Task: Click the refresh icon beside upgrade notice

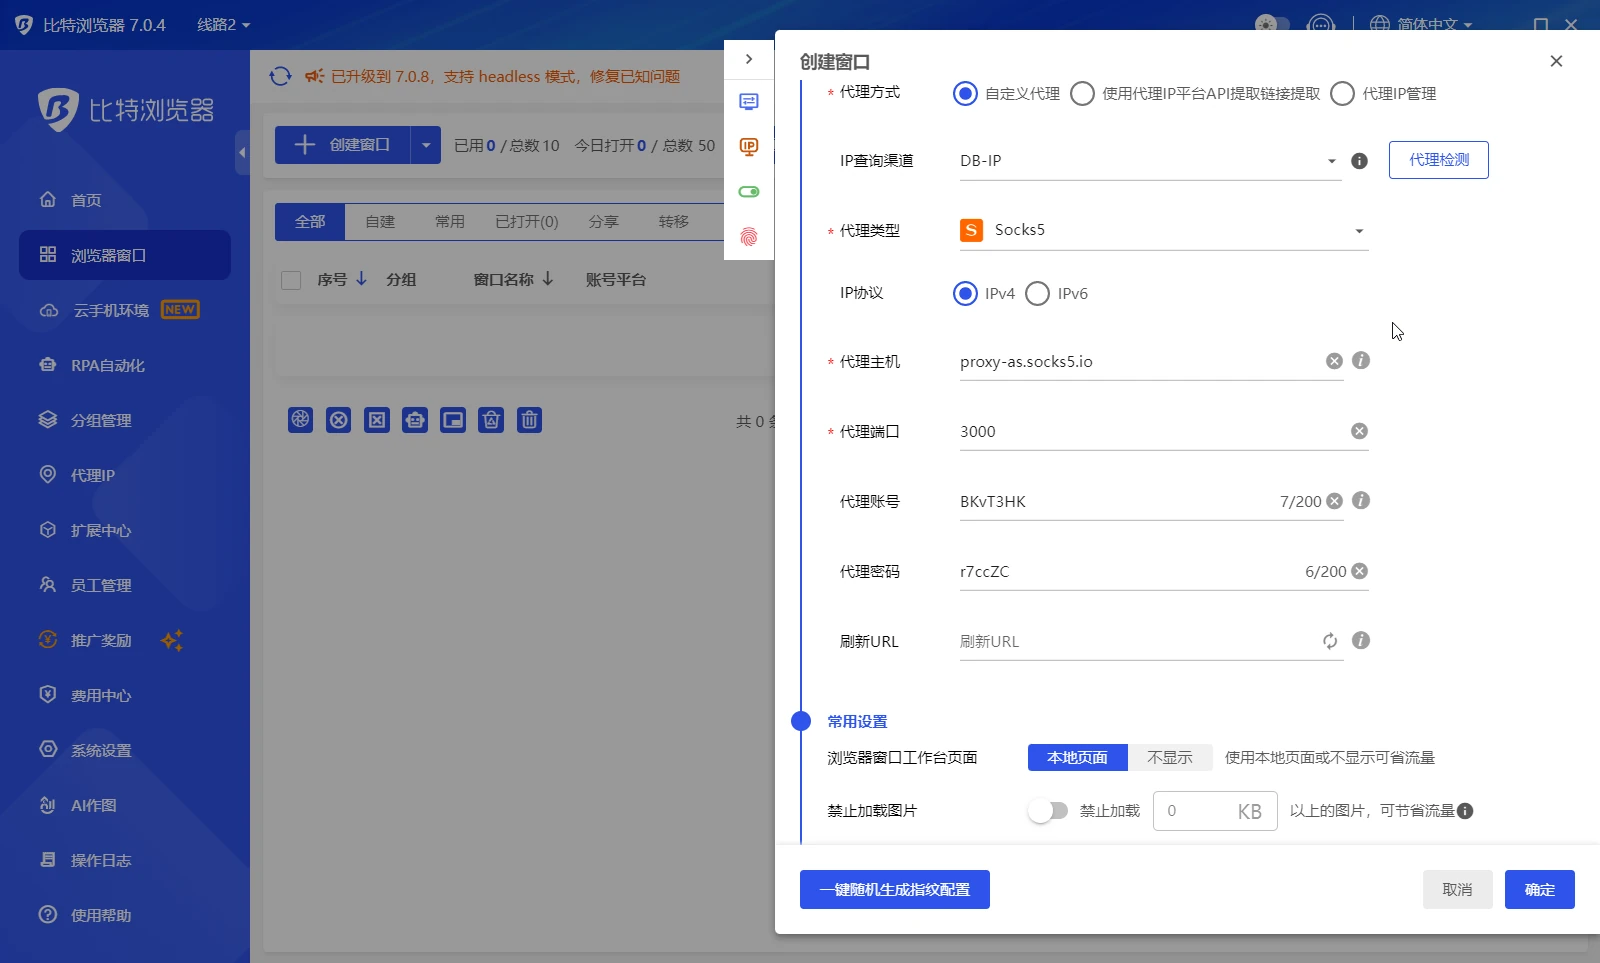Action: click(281, 76)
